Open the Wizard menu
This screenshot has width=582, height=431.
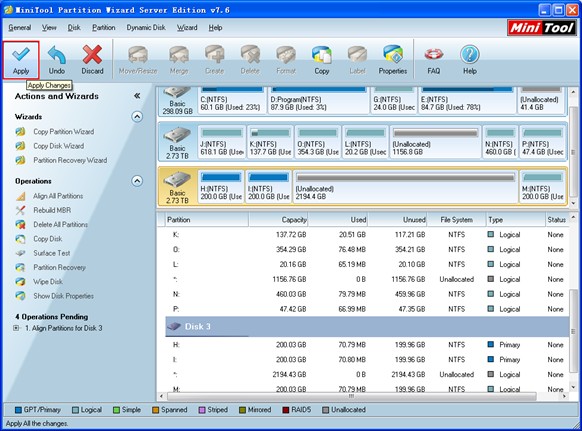pos(187,27)
